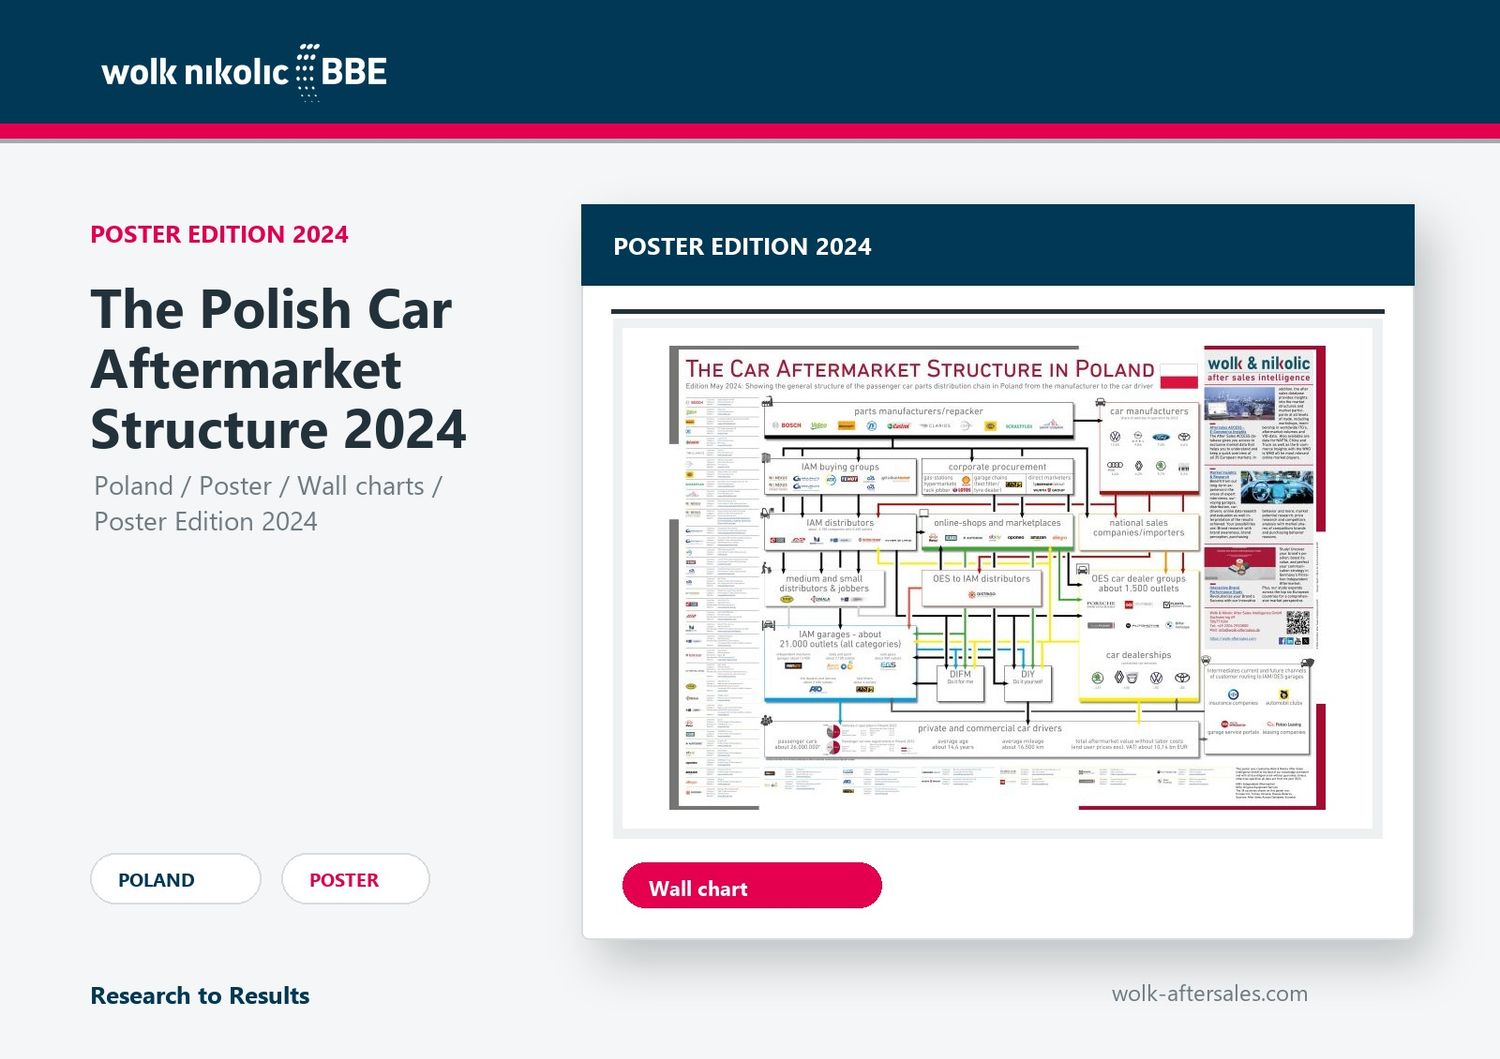The height and width of the screenshot is (1059, 1500).
Task: Visit the wolk-aftersales.com link
Action: pos(1209,993)
